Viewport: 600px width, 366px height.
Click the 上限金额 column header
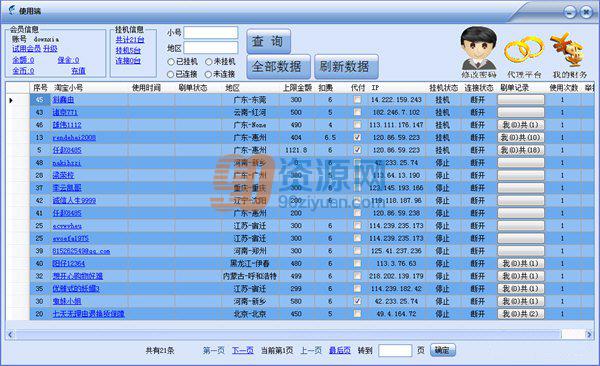click(x=297, y=88)
